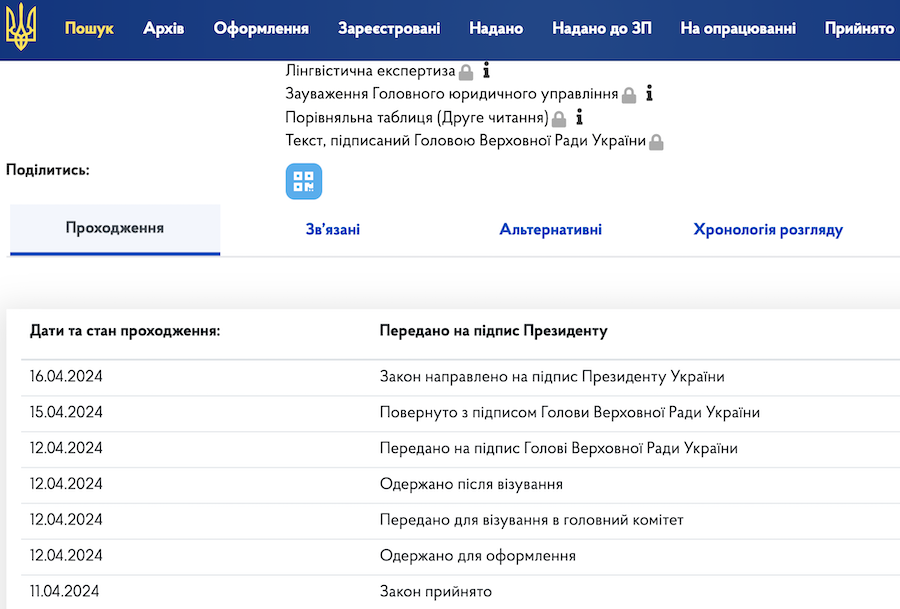Switch to the Зв'язані tab
Viewport: 900px width, 609px height.
pyautogui.click(x=332, y=230)
